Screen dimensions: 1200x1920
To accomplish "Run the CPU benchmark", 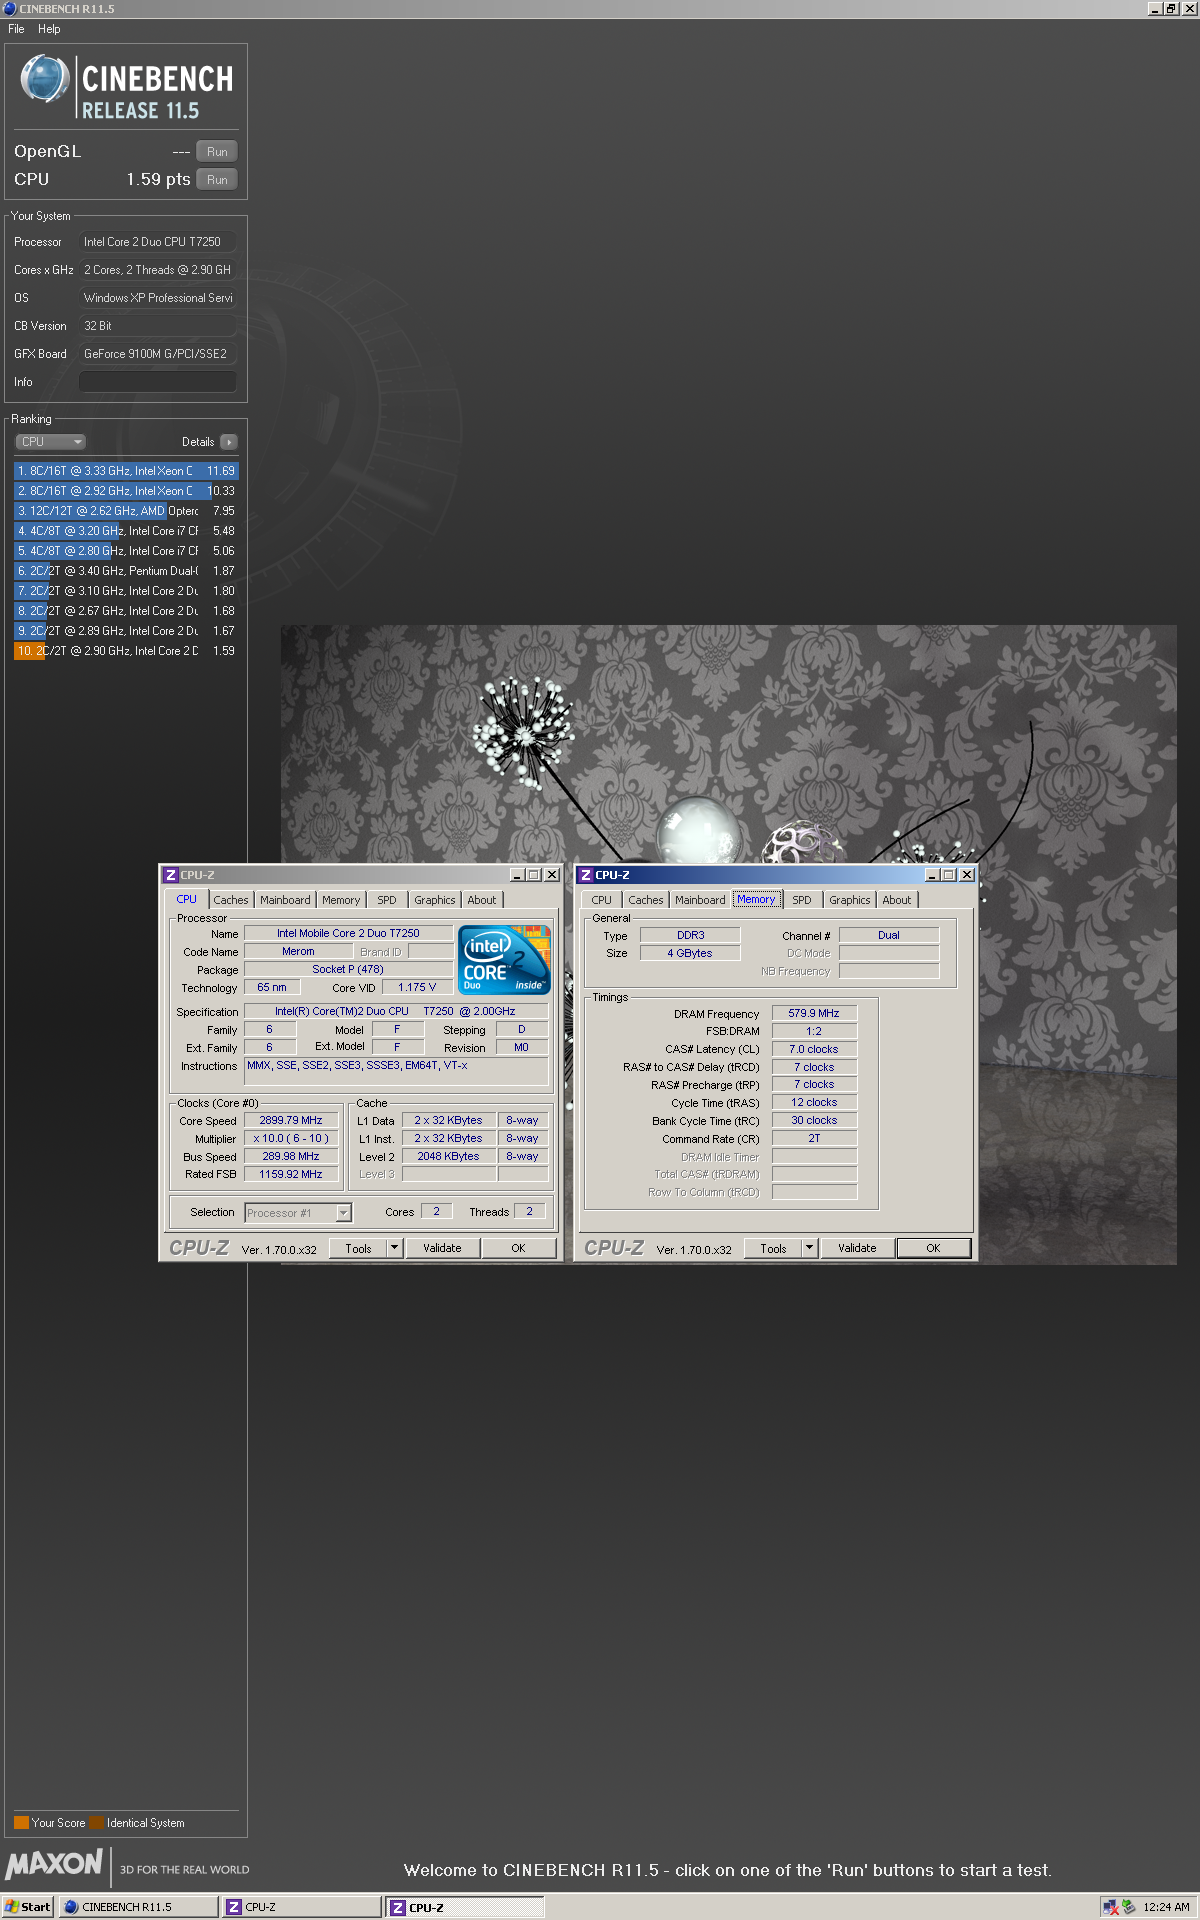I will click(x=217, y=180).
